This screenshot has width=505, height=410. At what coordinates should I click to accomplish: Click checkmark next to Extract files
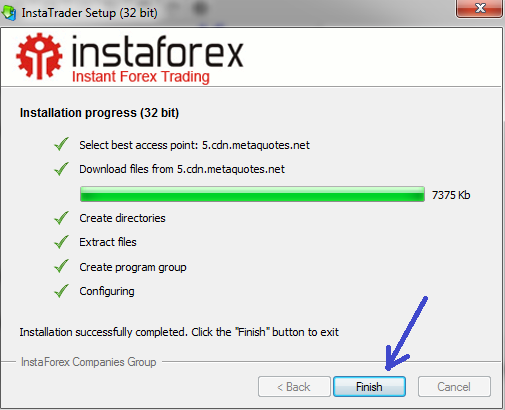click(61, 242)
